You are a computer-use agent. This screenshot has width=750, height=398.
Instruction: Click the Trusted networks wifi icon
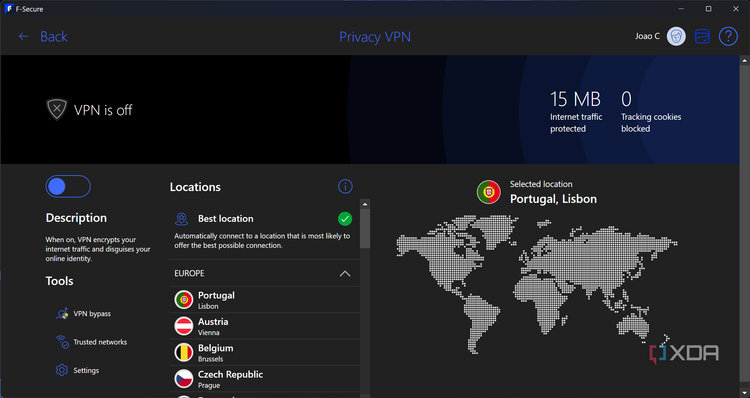pyautogui.click(x=62, y=342)
